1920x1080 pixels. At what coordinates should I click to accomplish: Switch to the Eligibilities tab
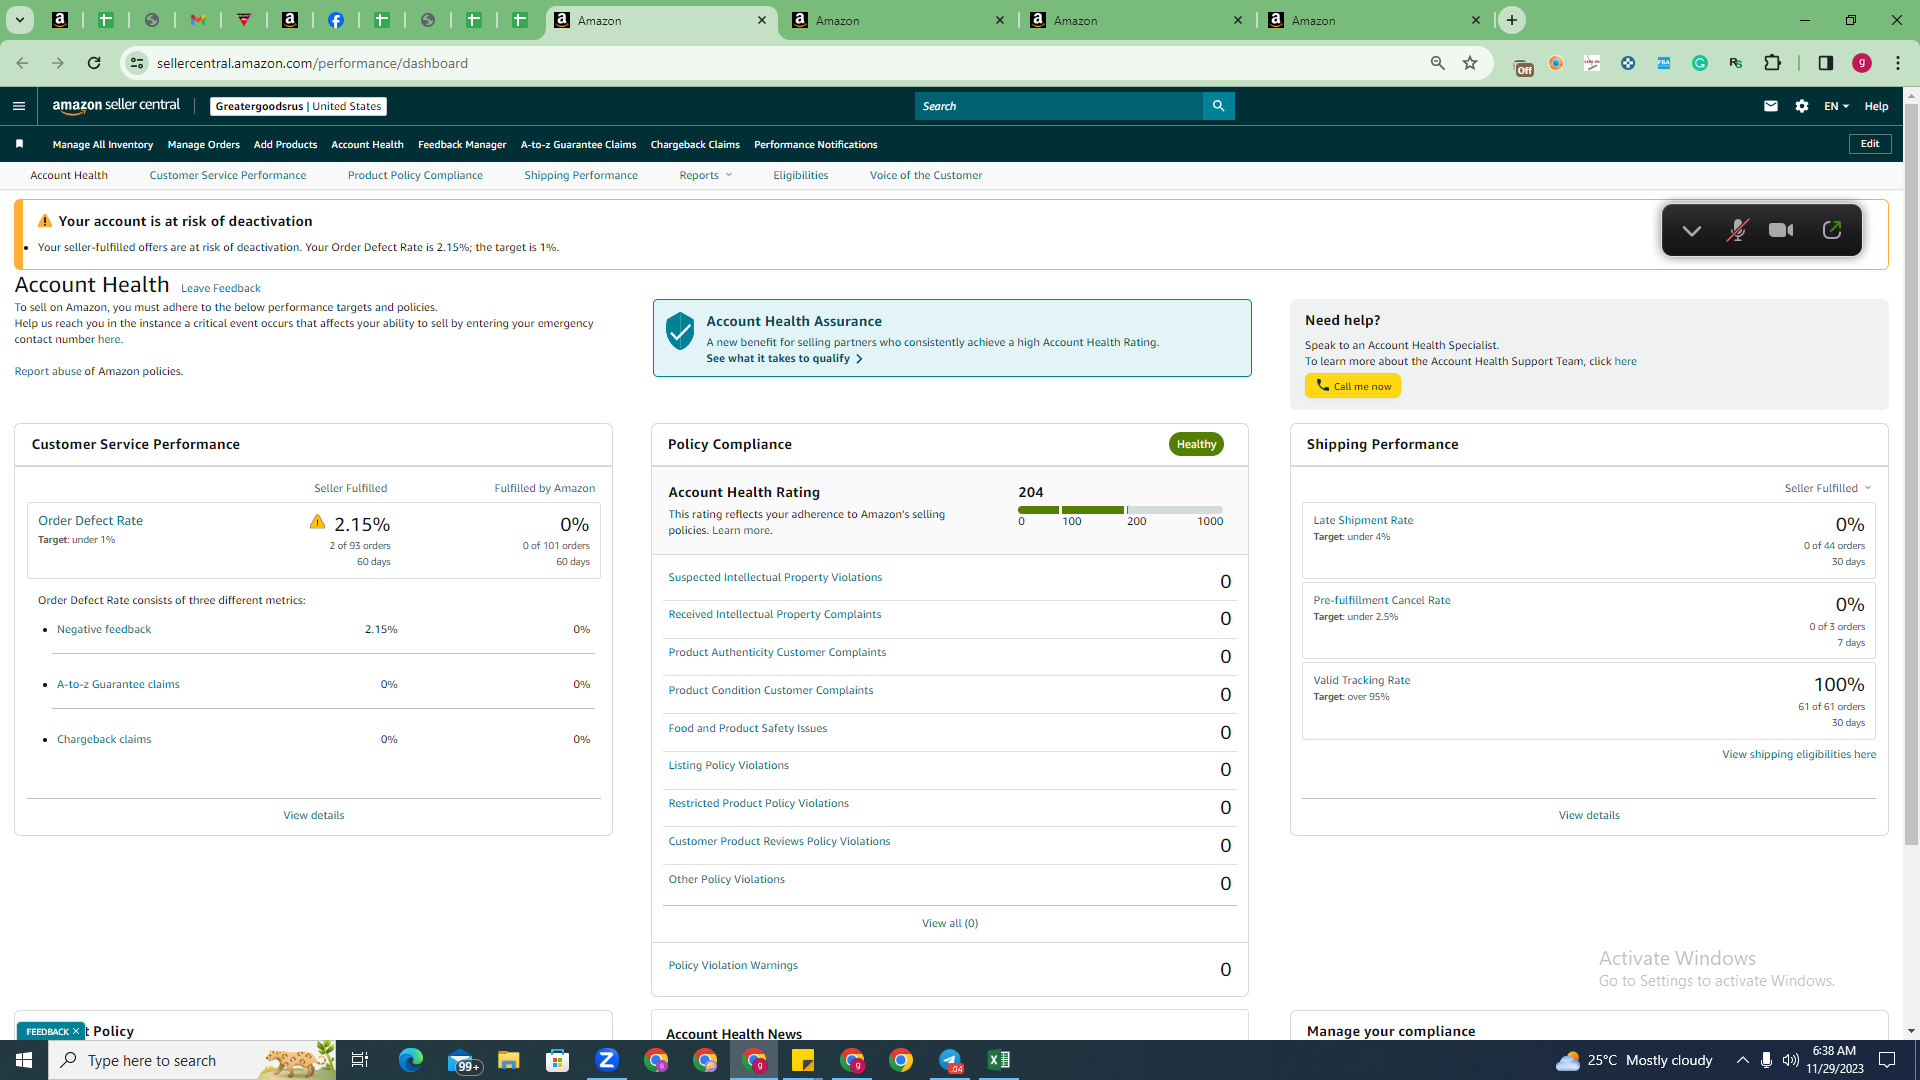800,175
